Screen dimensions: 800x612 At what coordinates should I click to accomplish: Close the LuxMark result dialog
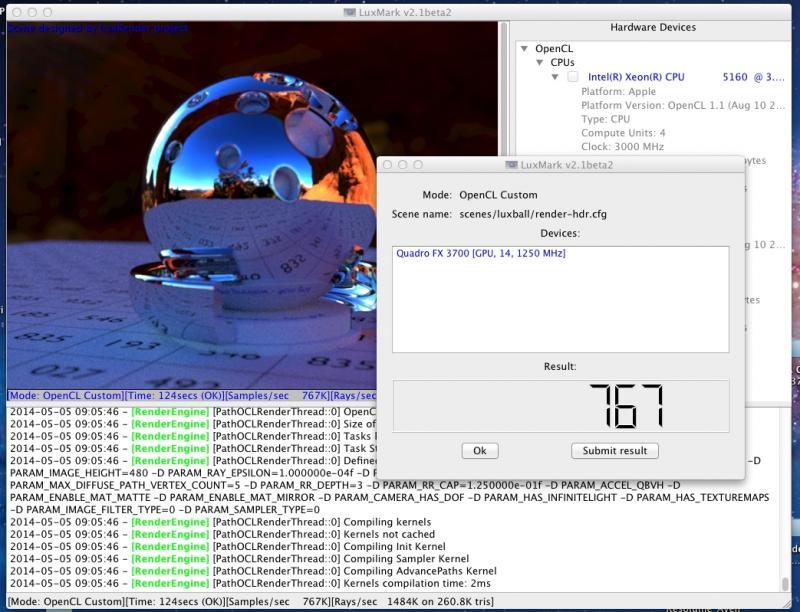386,164
